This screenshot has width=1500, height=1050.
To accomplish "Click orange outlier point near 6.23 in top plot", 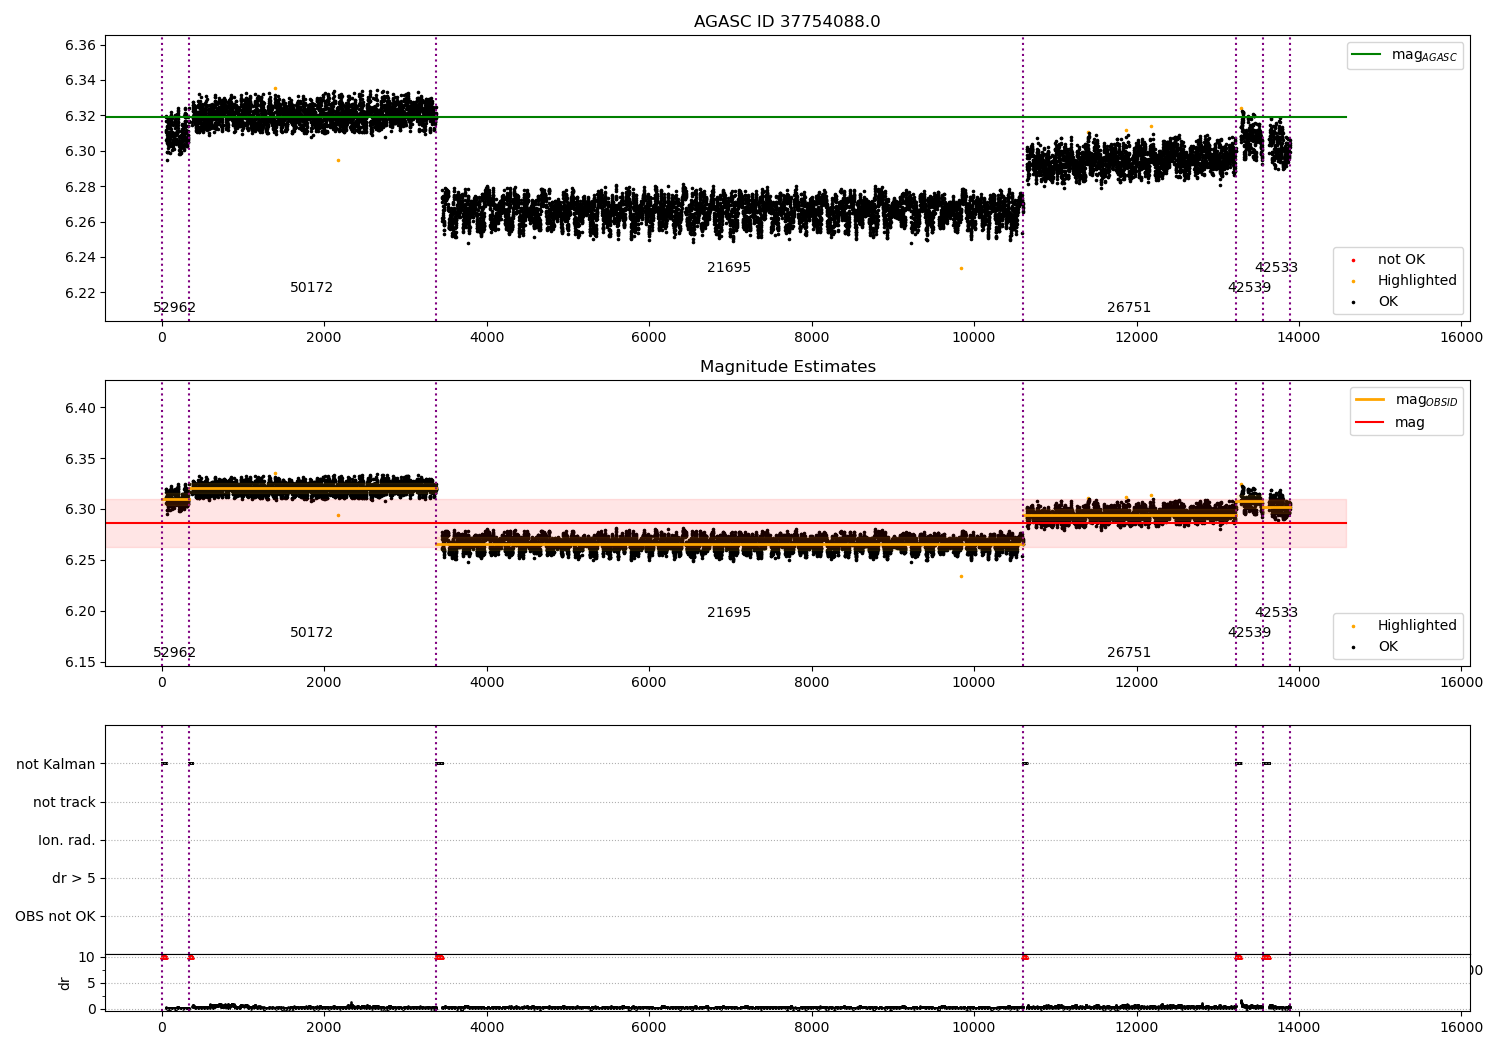I will pyautogui.click(x=961, y=268).
